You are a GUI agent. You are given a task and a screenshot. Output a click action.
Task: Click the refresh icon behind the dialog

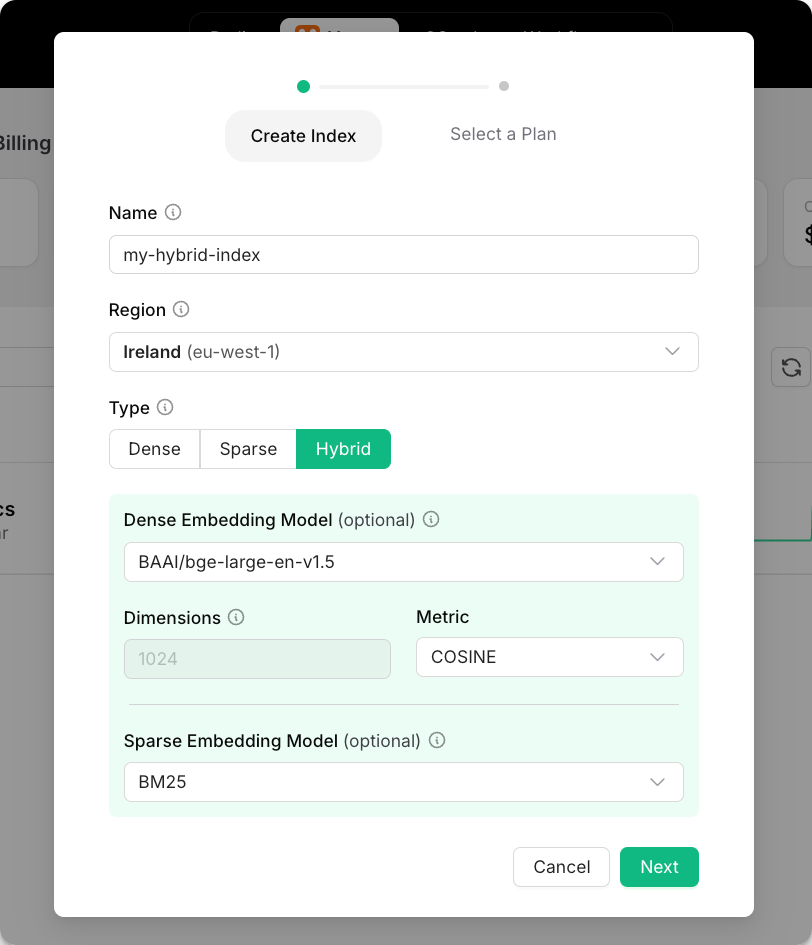pyautogui.click(x=790, y=367)
